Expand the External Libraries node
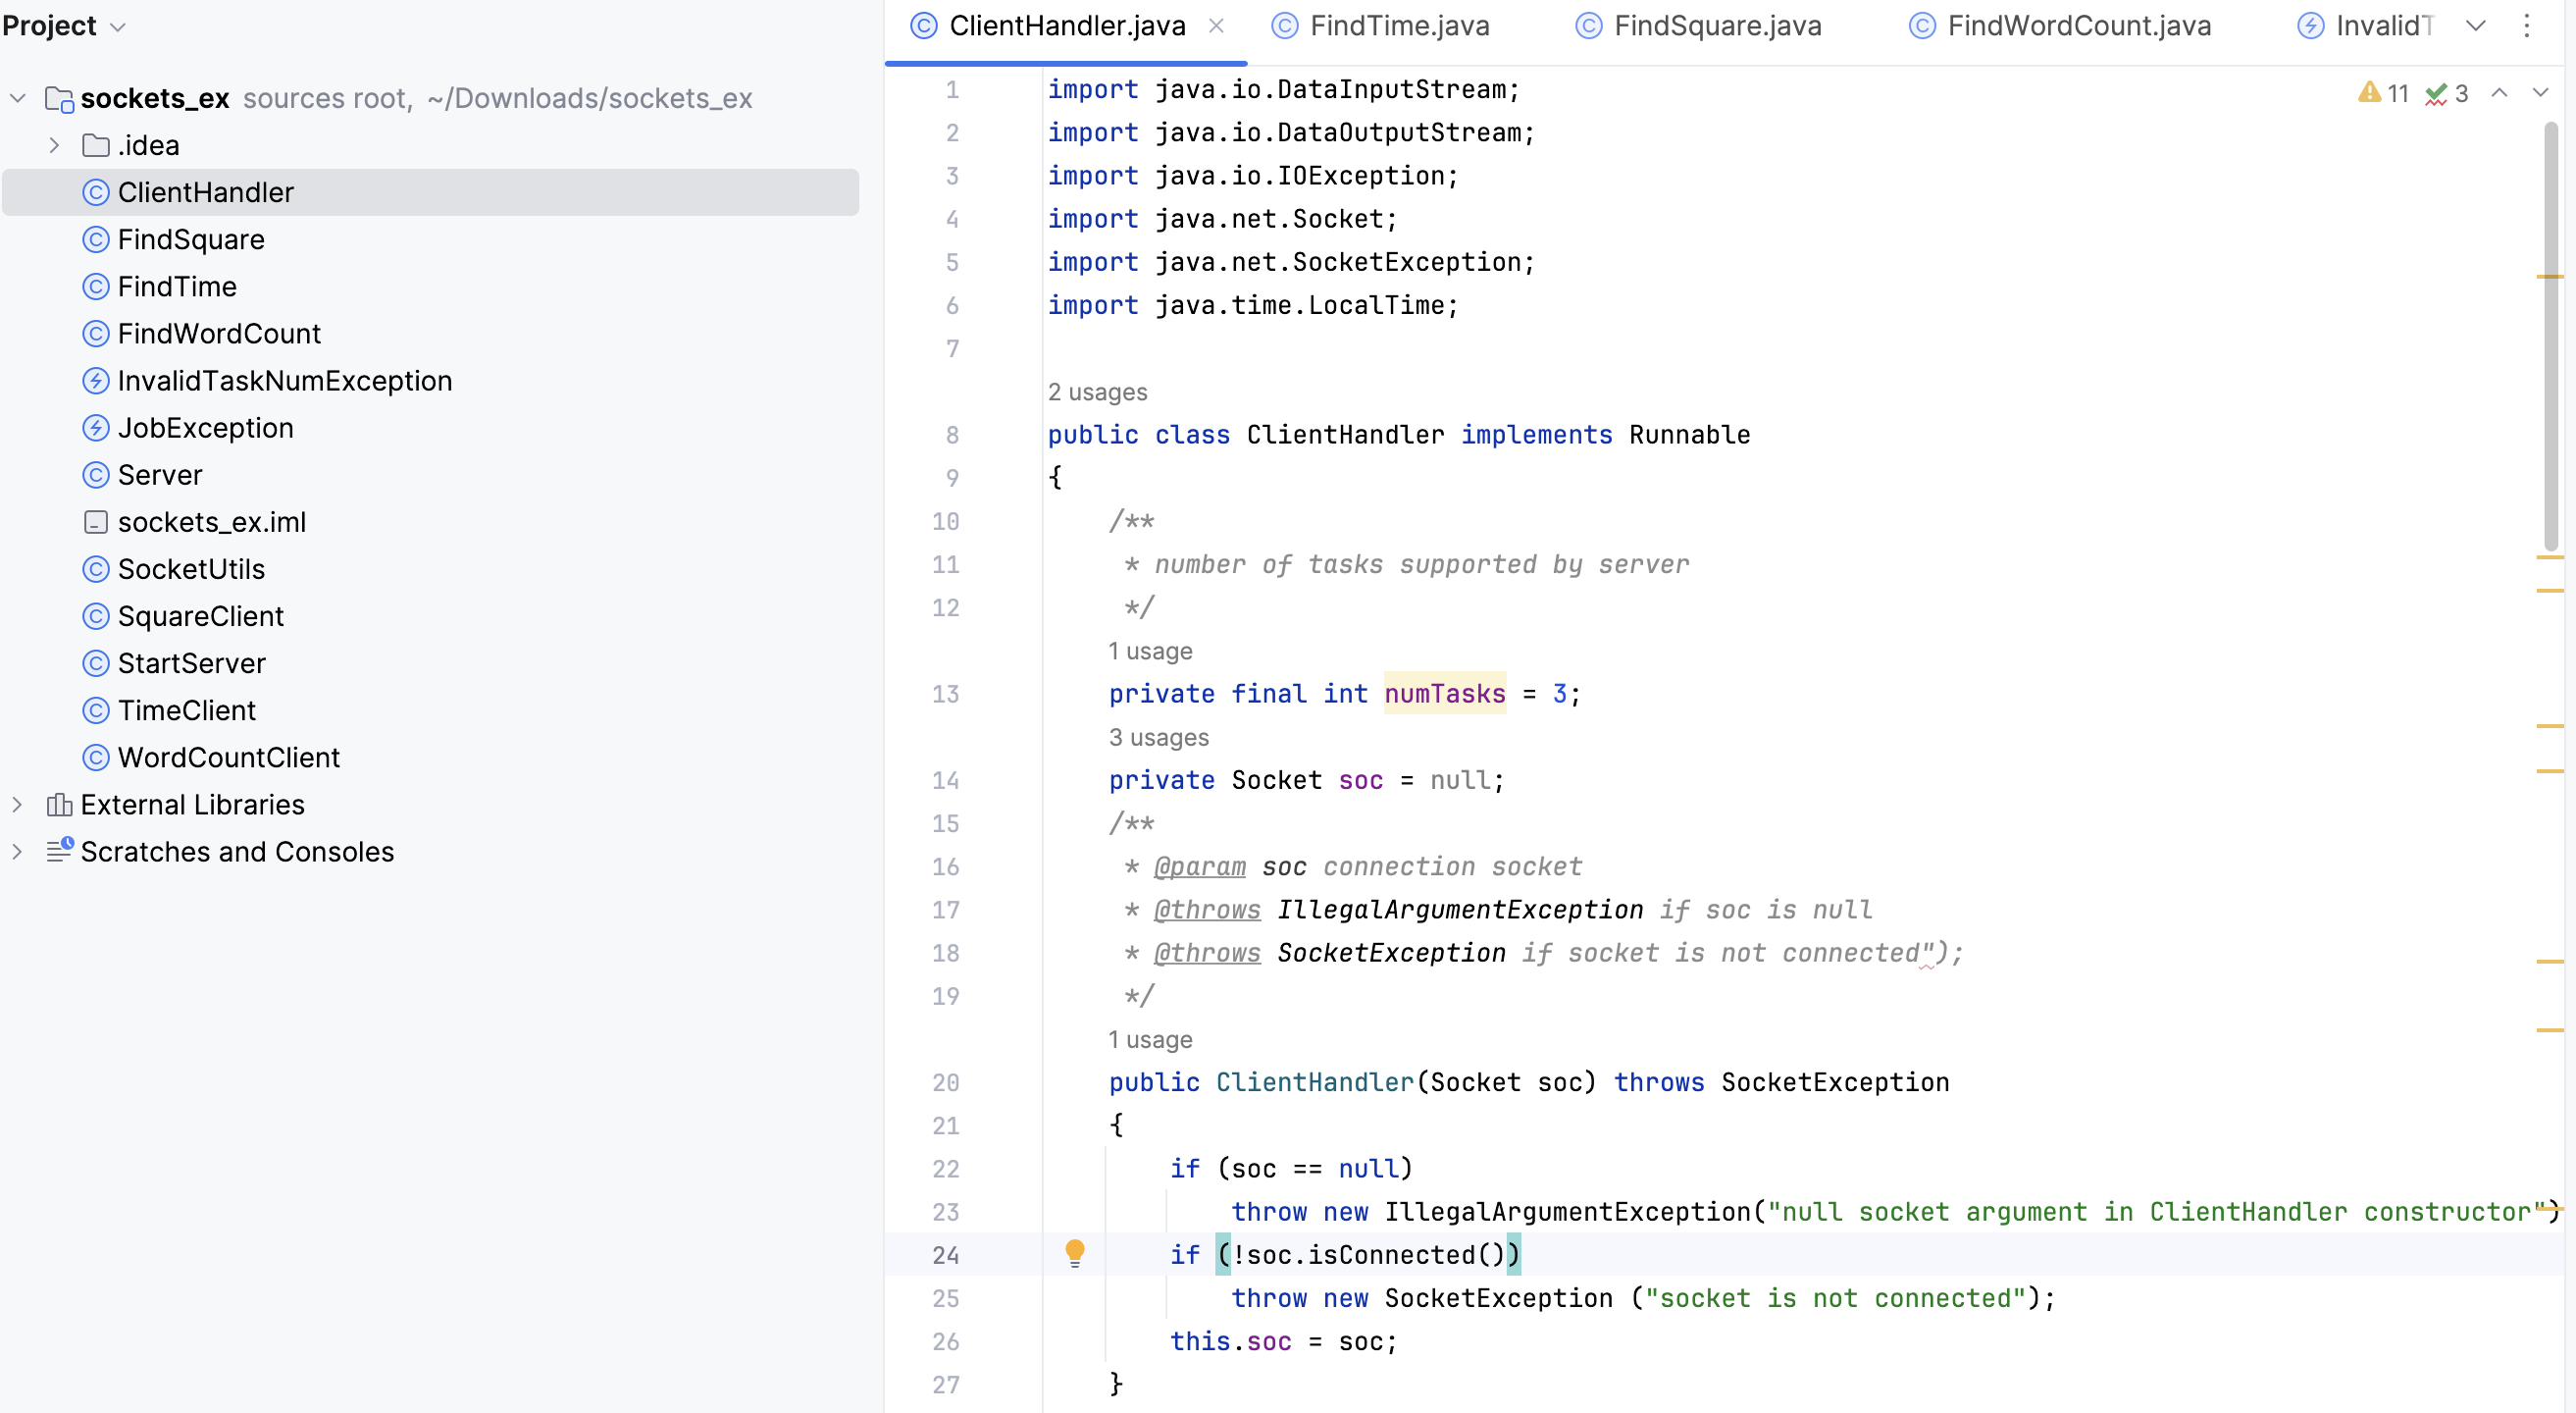2576x1413 pixels. tap(17, 804)
